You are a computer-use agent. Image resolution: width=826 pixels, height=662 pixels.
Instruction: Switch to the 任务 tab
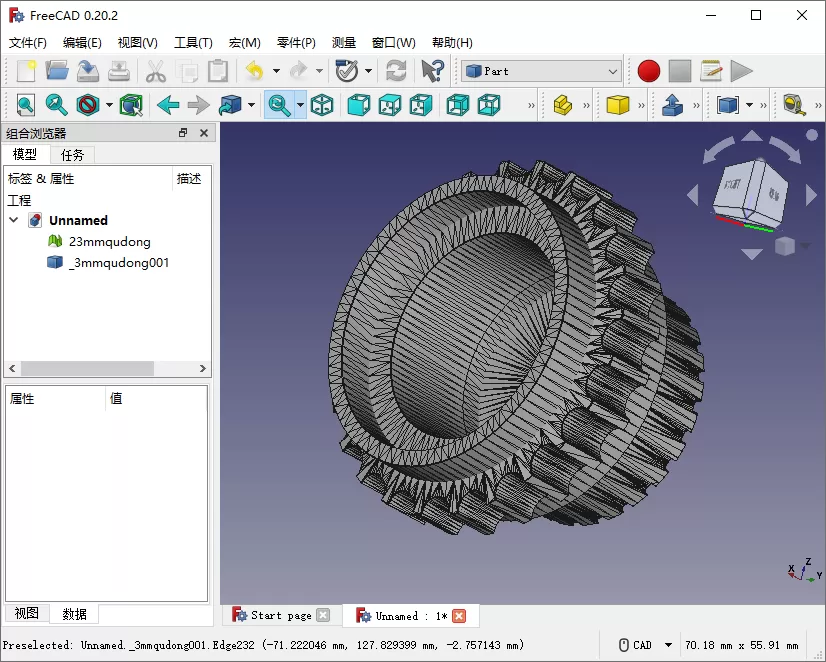(x=71, y=155)
